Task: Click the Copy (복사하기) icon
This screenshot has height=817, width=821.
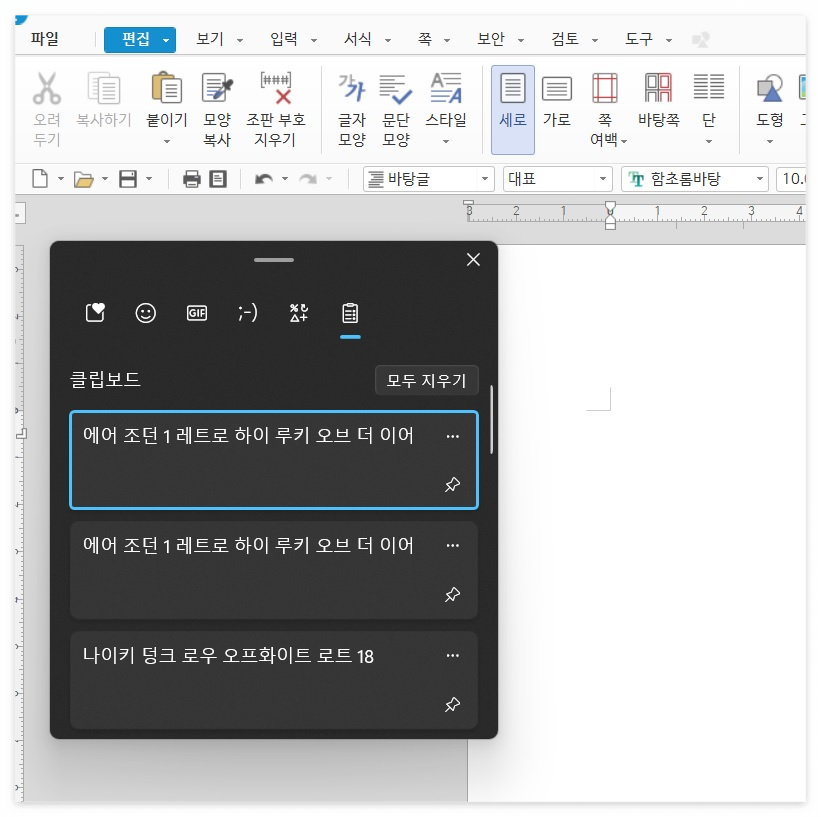Action: (104, 88)
